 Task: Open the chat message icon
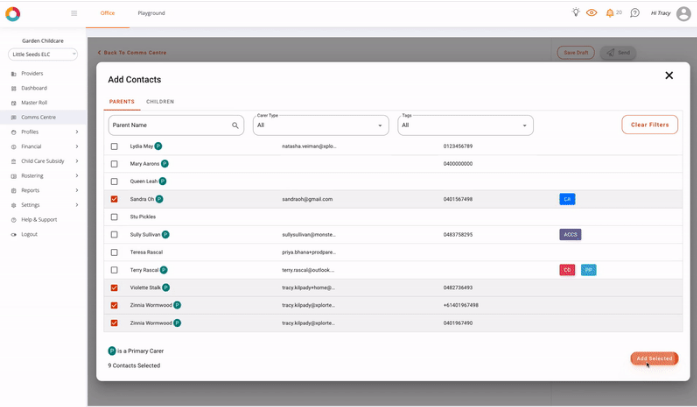pos(634,13)
